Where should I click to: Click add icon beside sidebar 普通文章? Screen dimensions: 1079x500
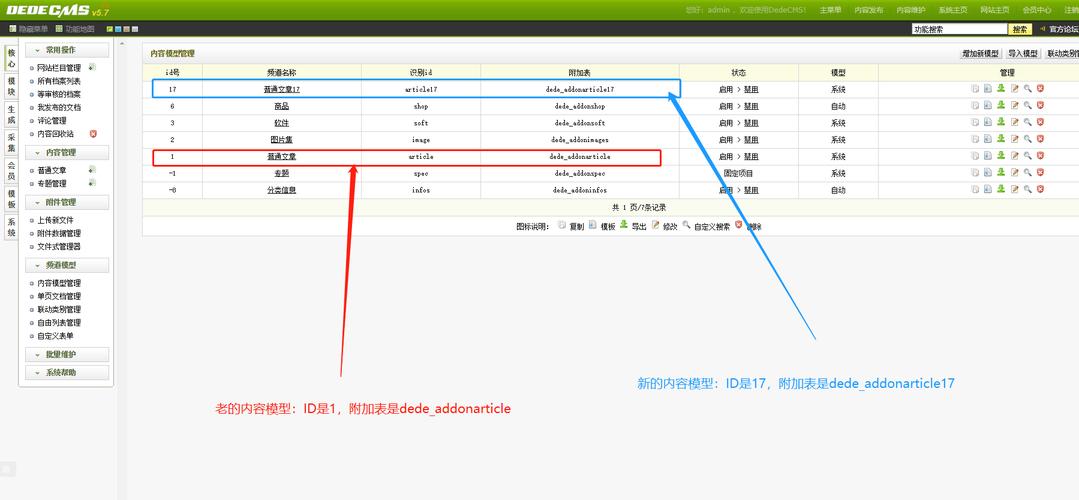[92, 169]
